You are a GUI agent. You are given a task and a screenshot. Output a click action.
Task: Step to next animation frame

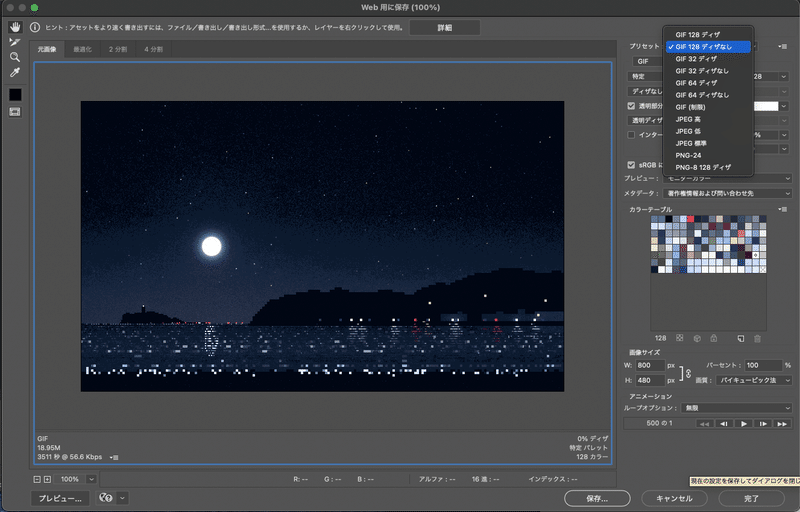tap(763, 424)
